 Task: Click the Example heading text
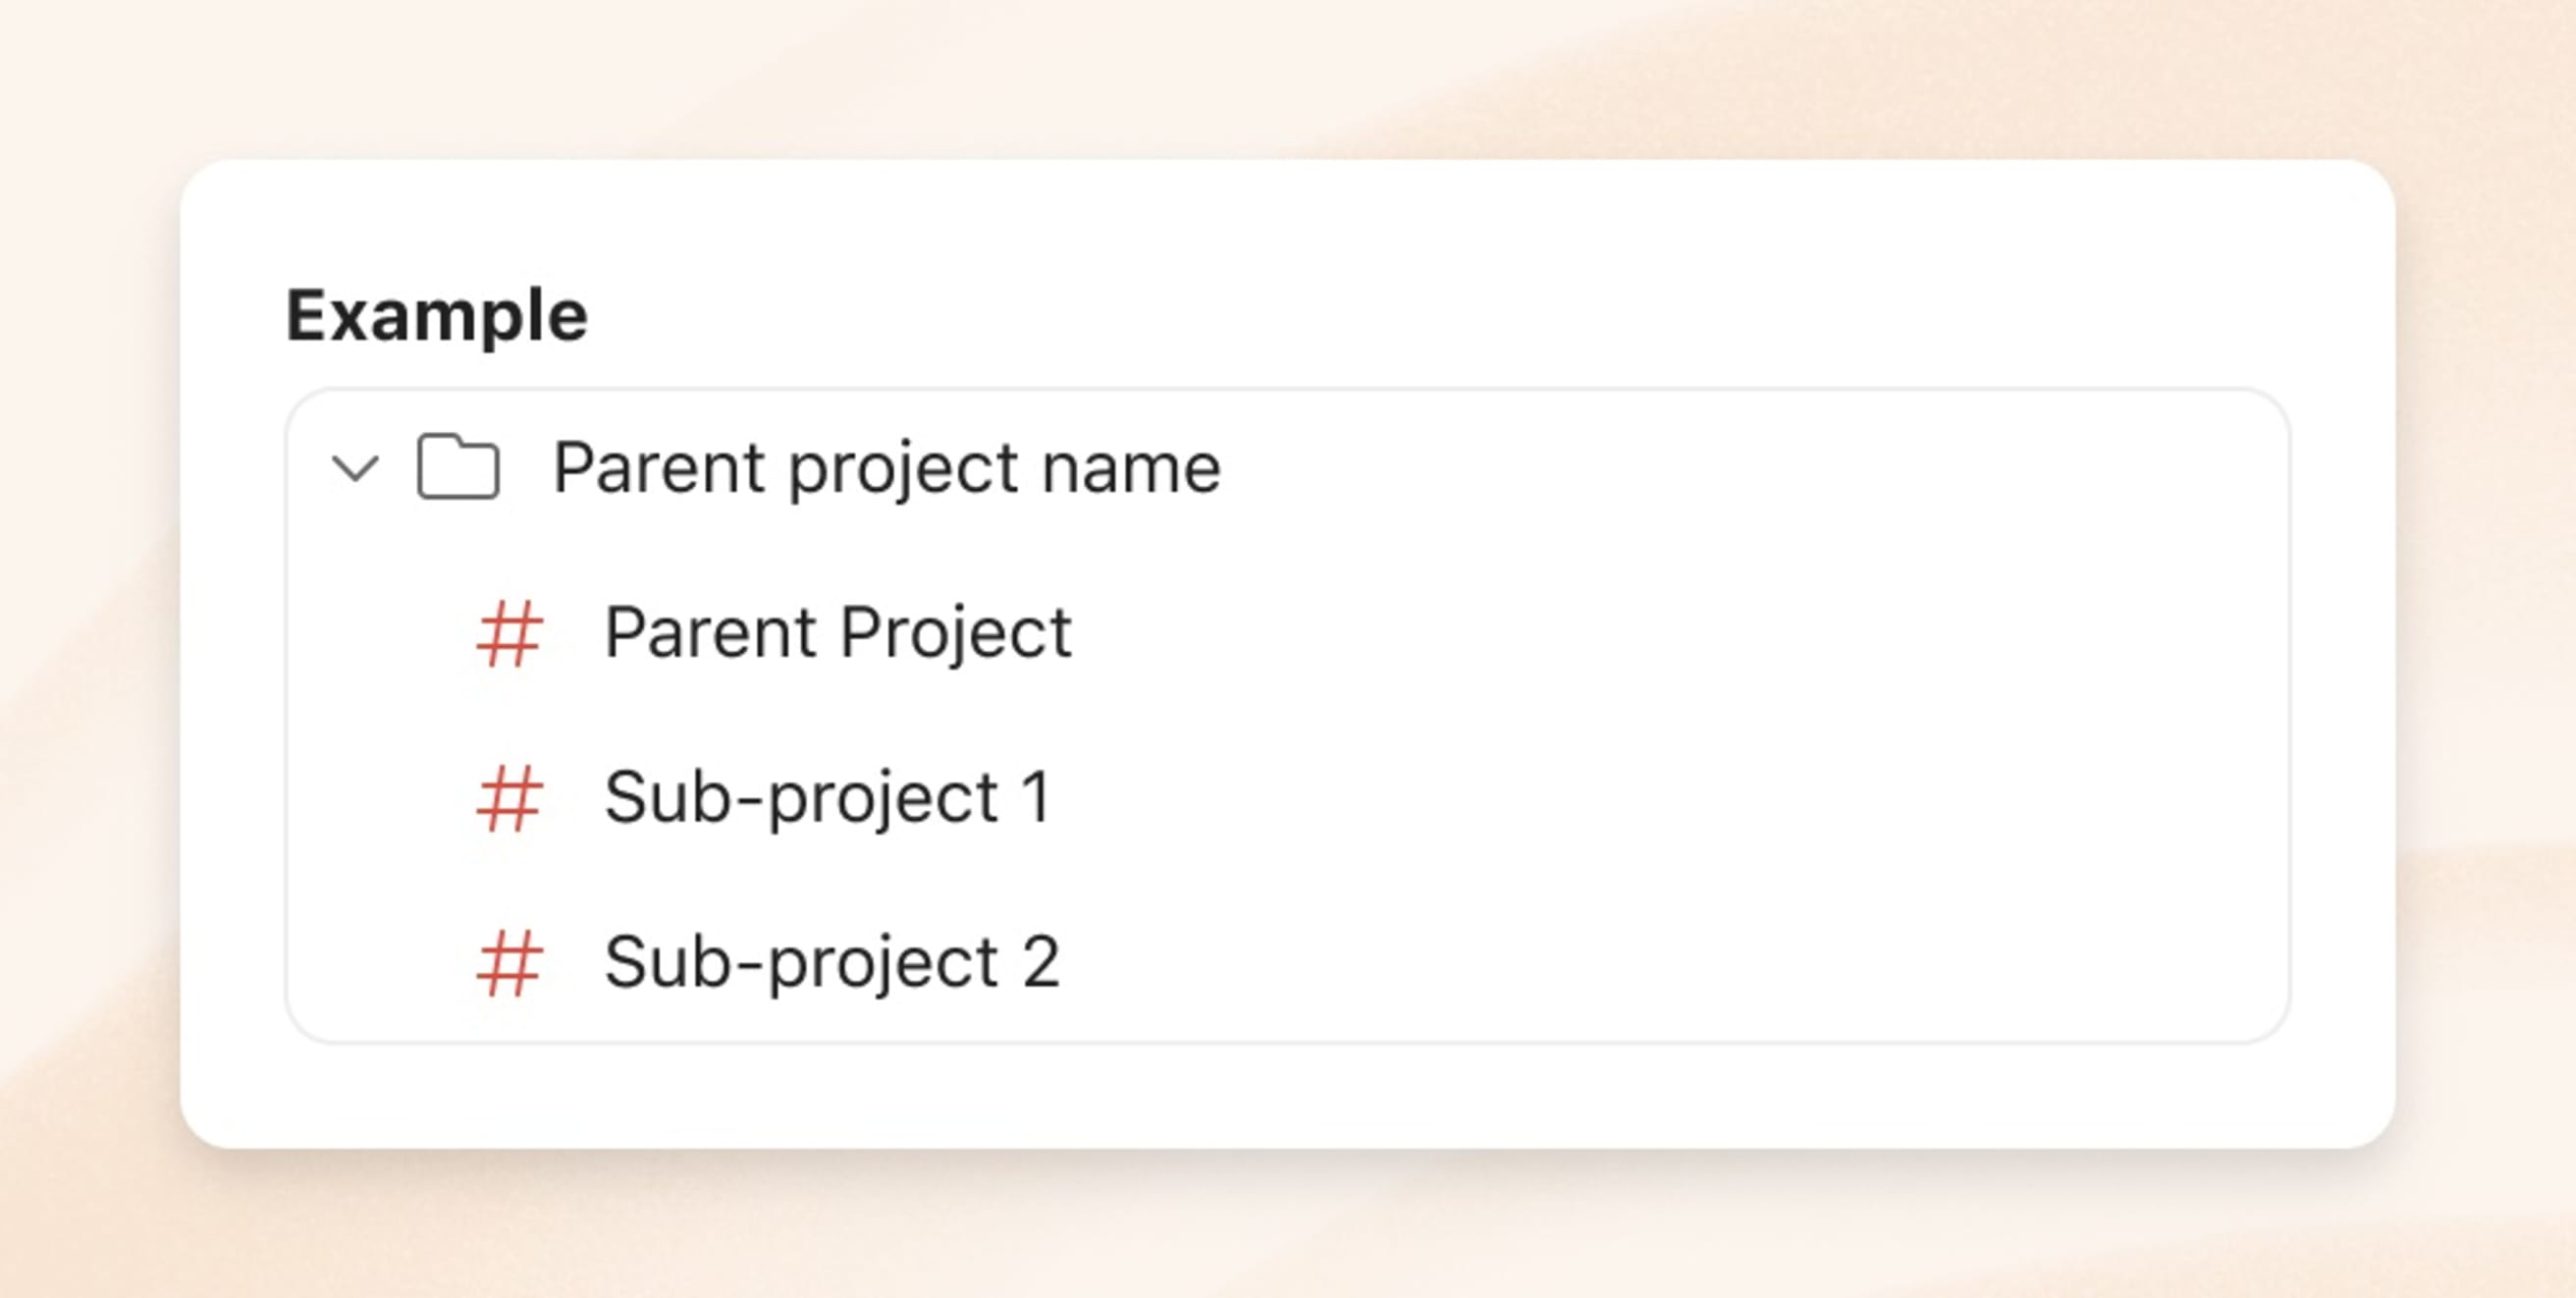[437, 316]
